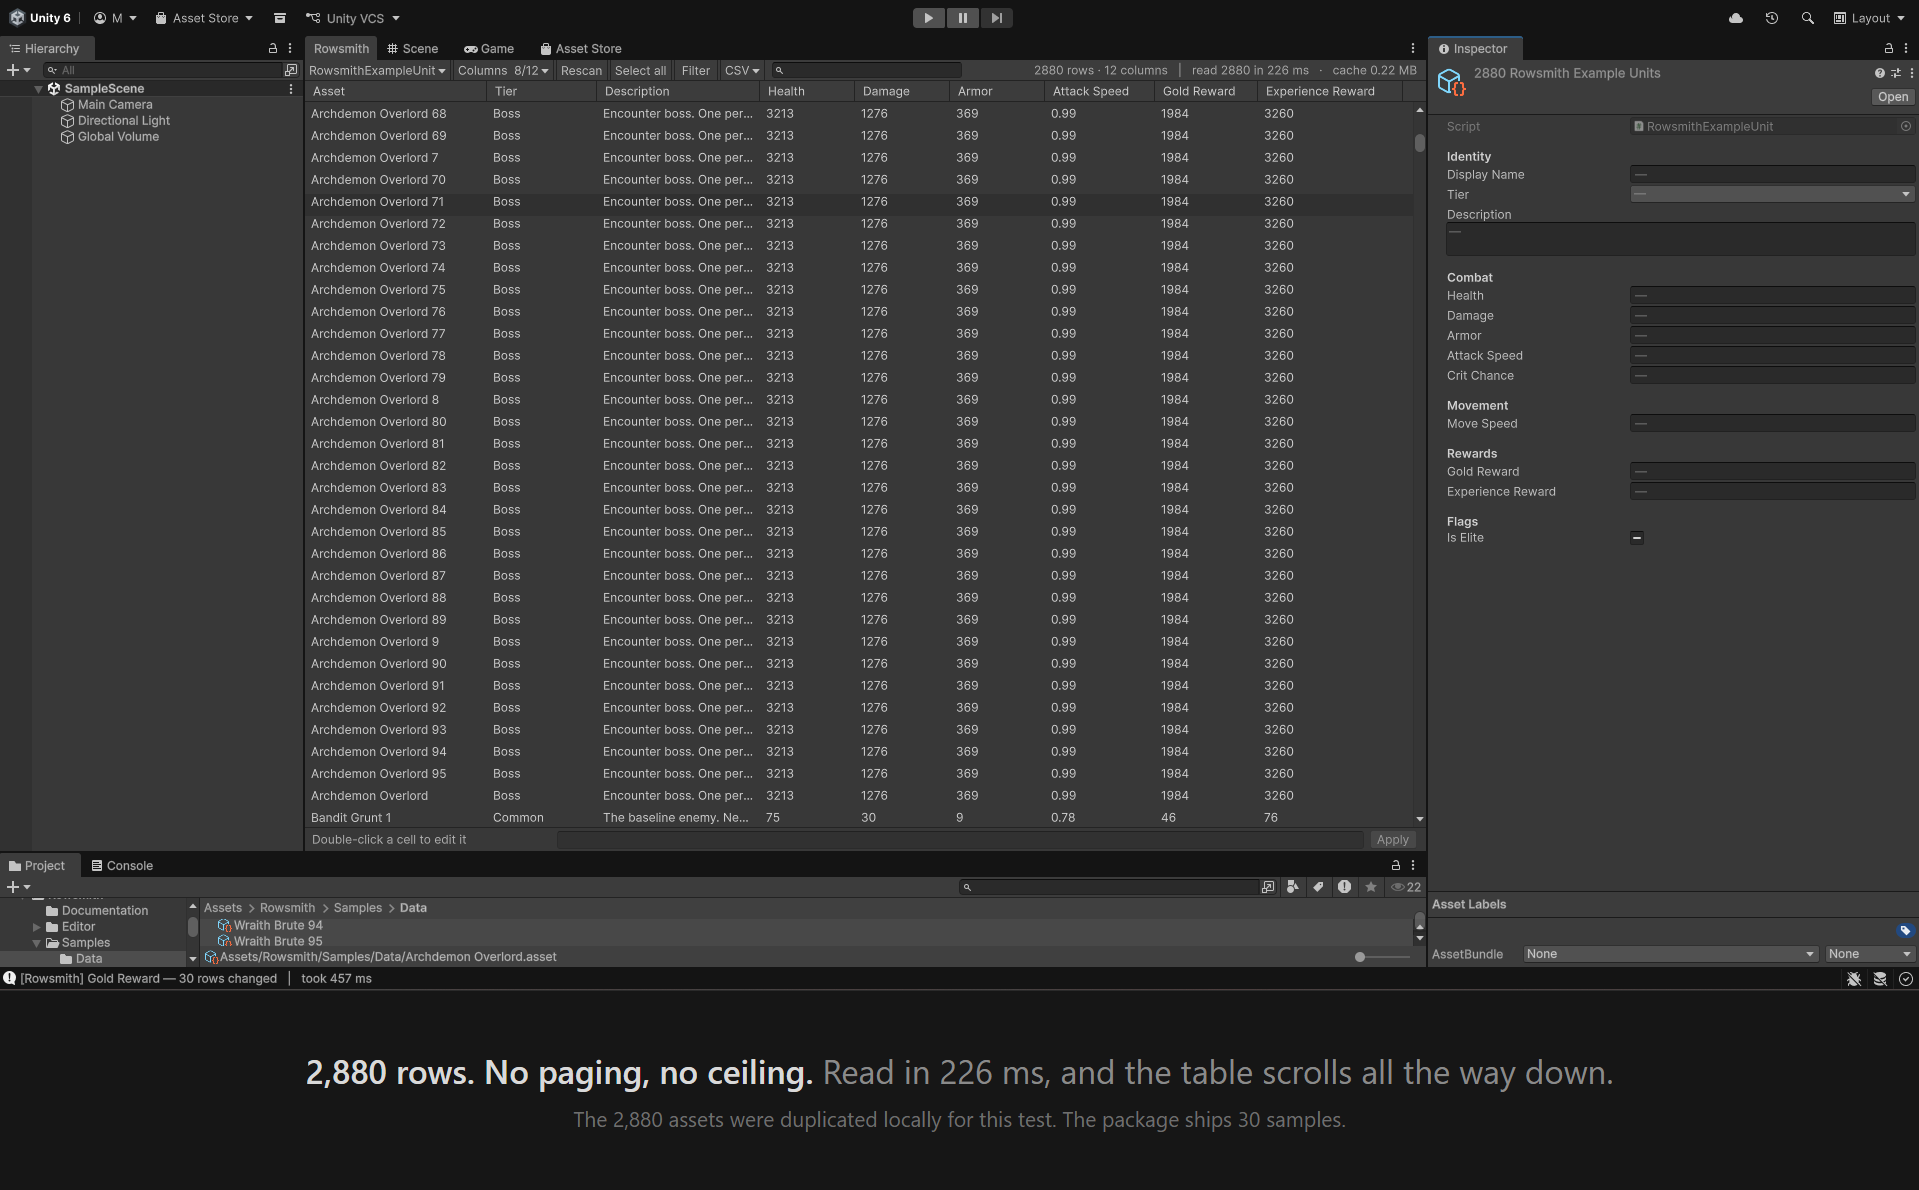
Task: Adjust the Project icon size slider
Action: point(1383,957)
